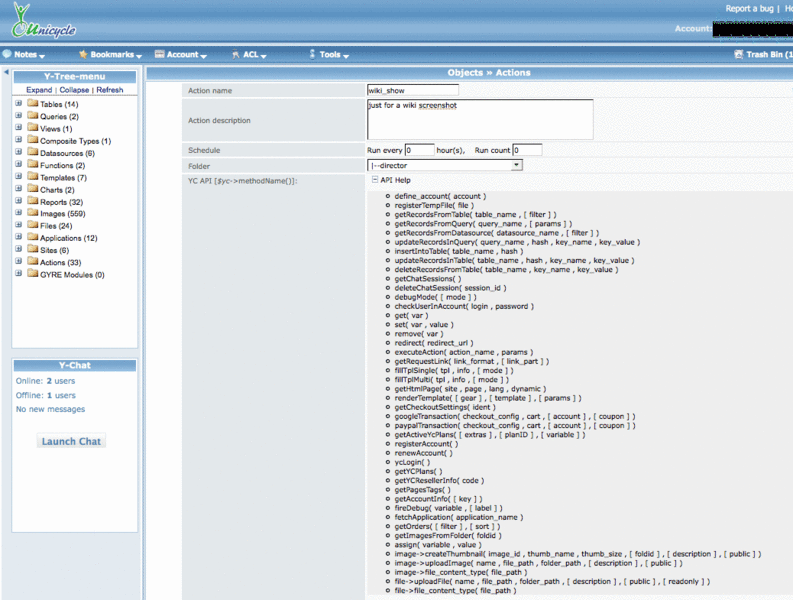793x600 pixels.
Task: Click the Trash Bin icon
Action: (x=738, y=55)
